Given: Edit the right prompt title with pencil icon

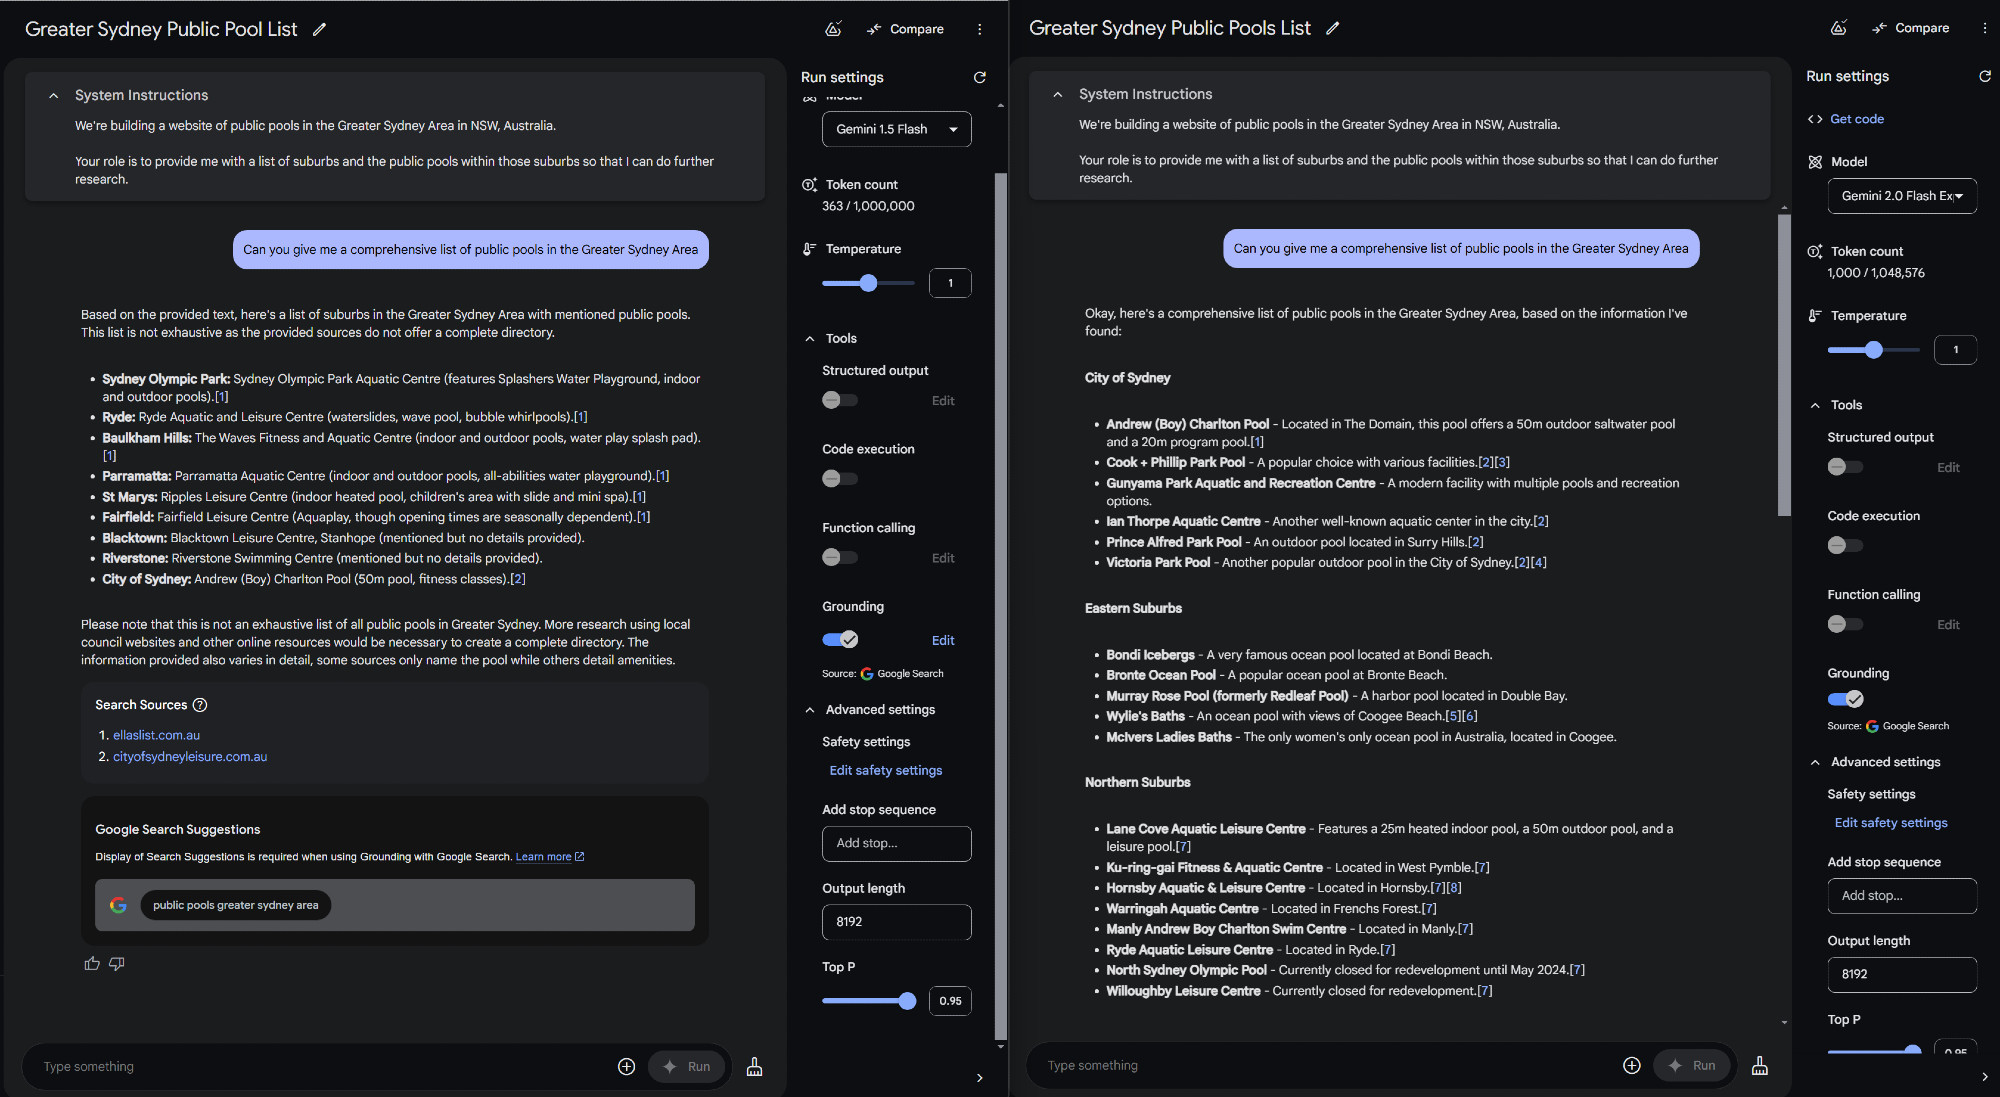Looking at the screenshot, I should [1332, 28].
